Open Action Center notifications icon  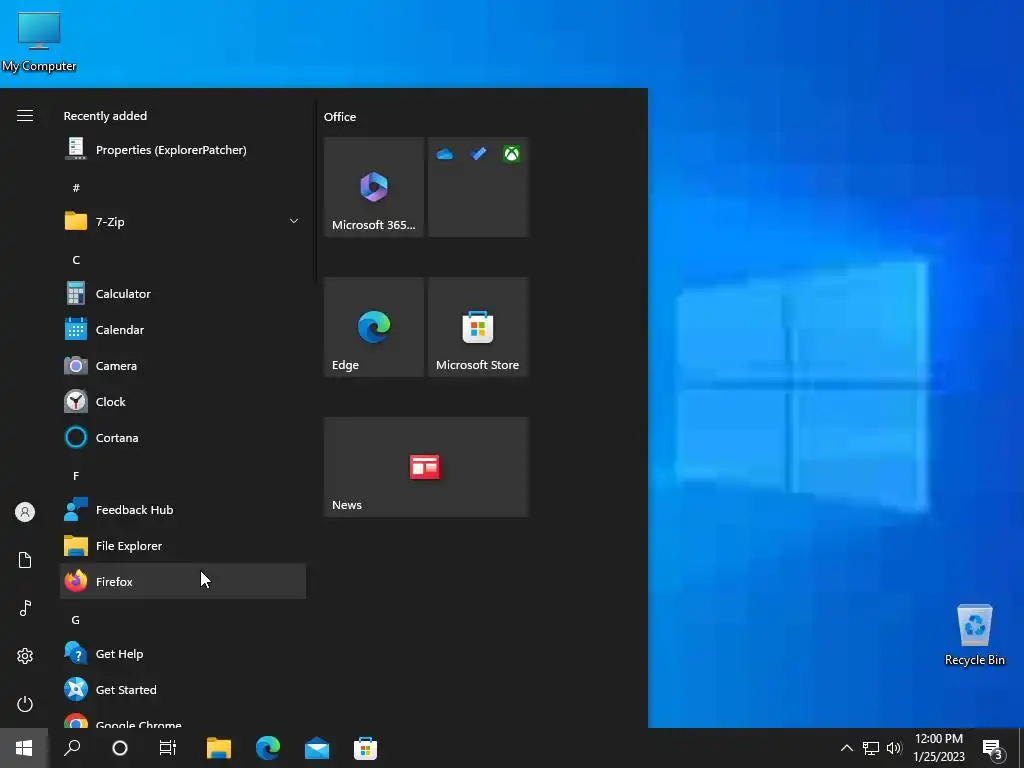click(993, 748)
